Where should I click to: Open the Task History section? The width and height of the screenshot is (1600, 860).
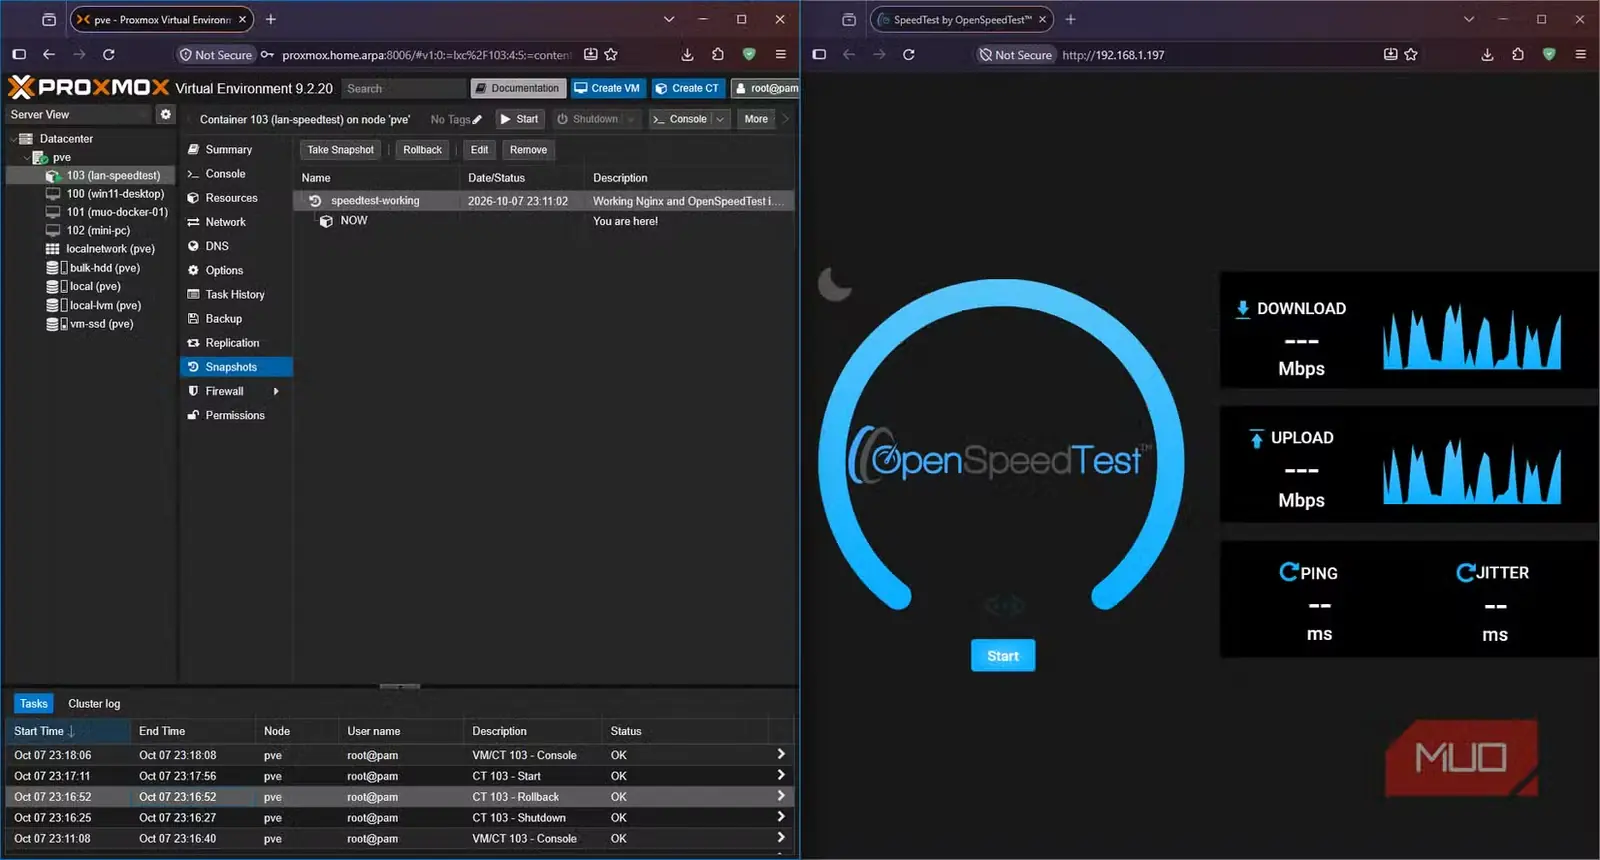(x=236, y=295)
